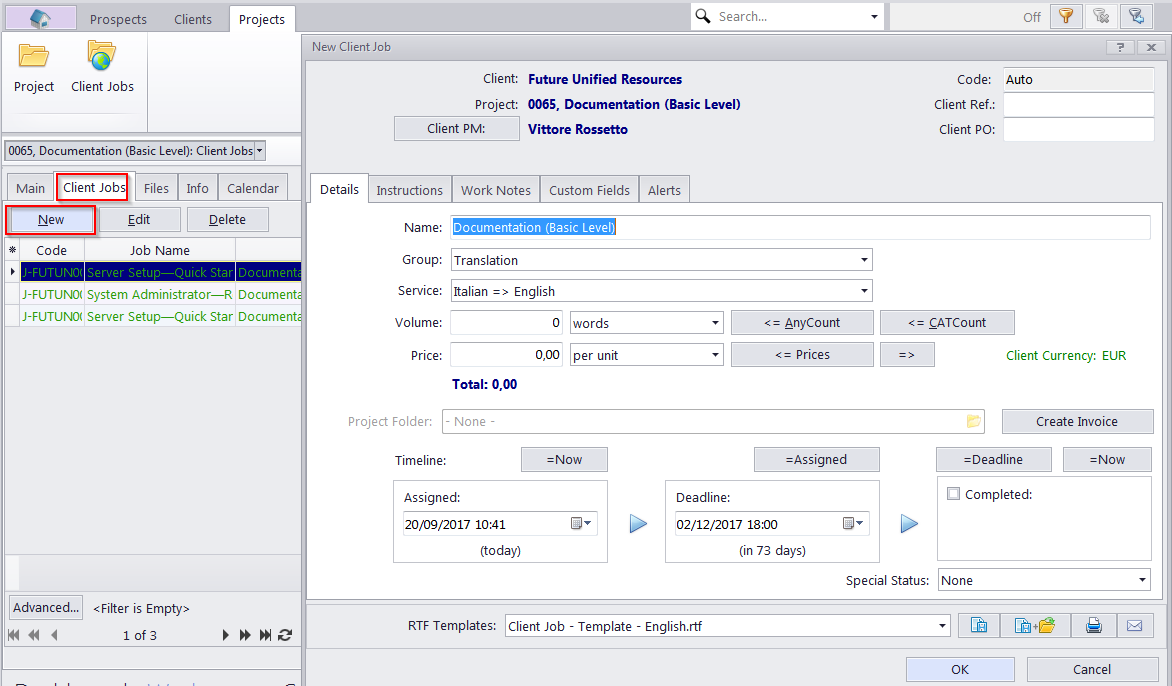This screenshot has height=686, width=1172.
Task: Click the Advanced filter button
Action: click(46, 608)
